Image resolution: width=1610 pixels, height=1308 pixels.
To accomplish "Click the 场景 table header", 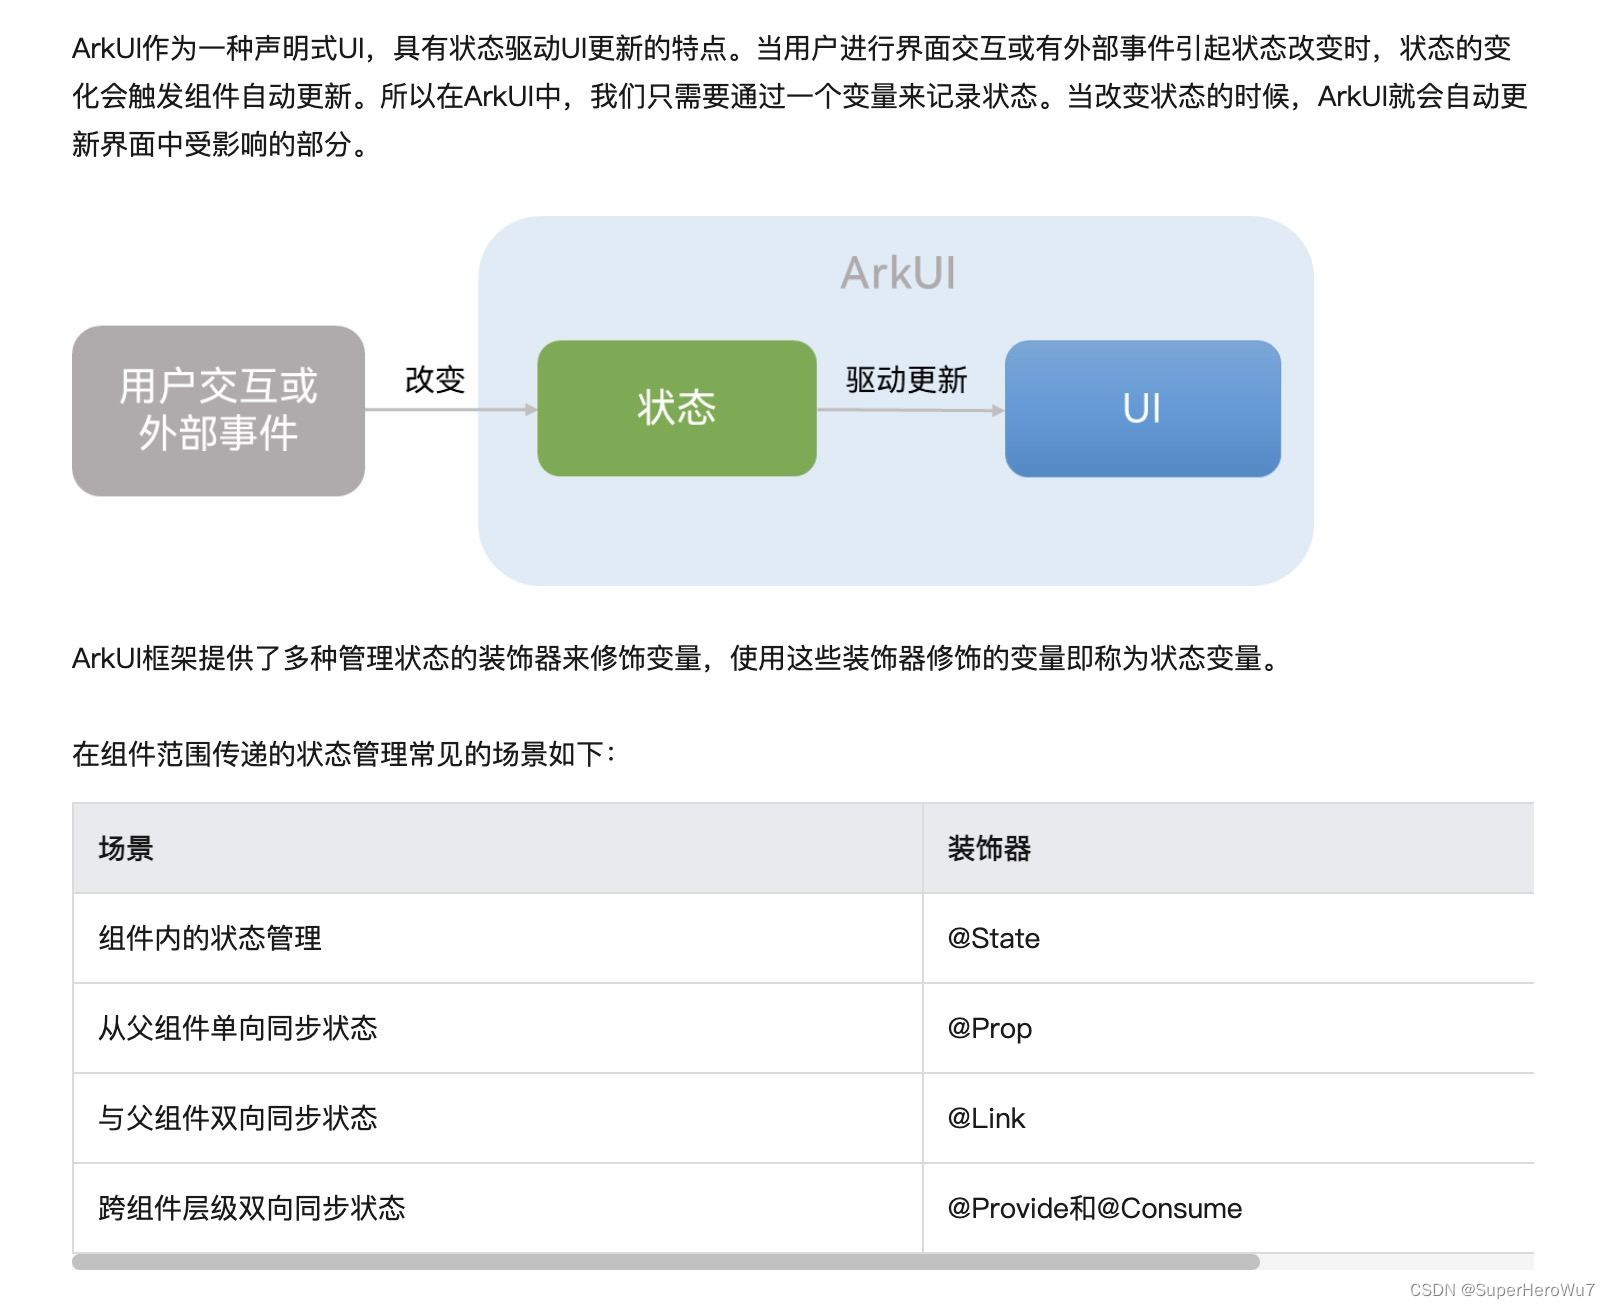I will pos(498,848).
